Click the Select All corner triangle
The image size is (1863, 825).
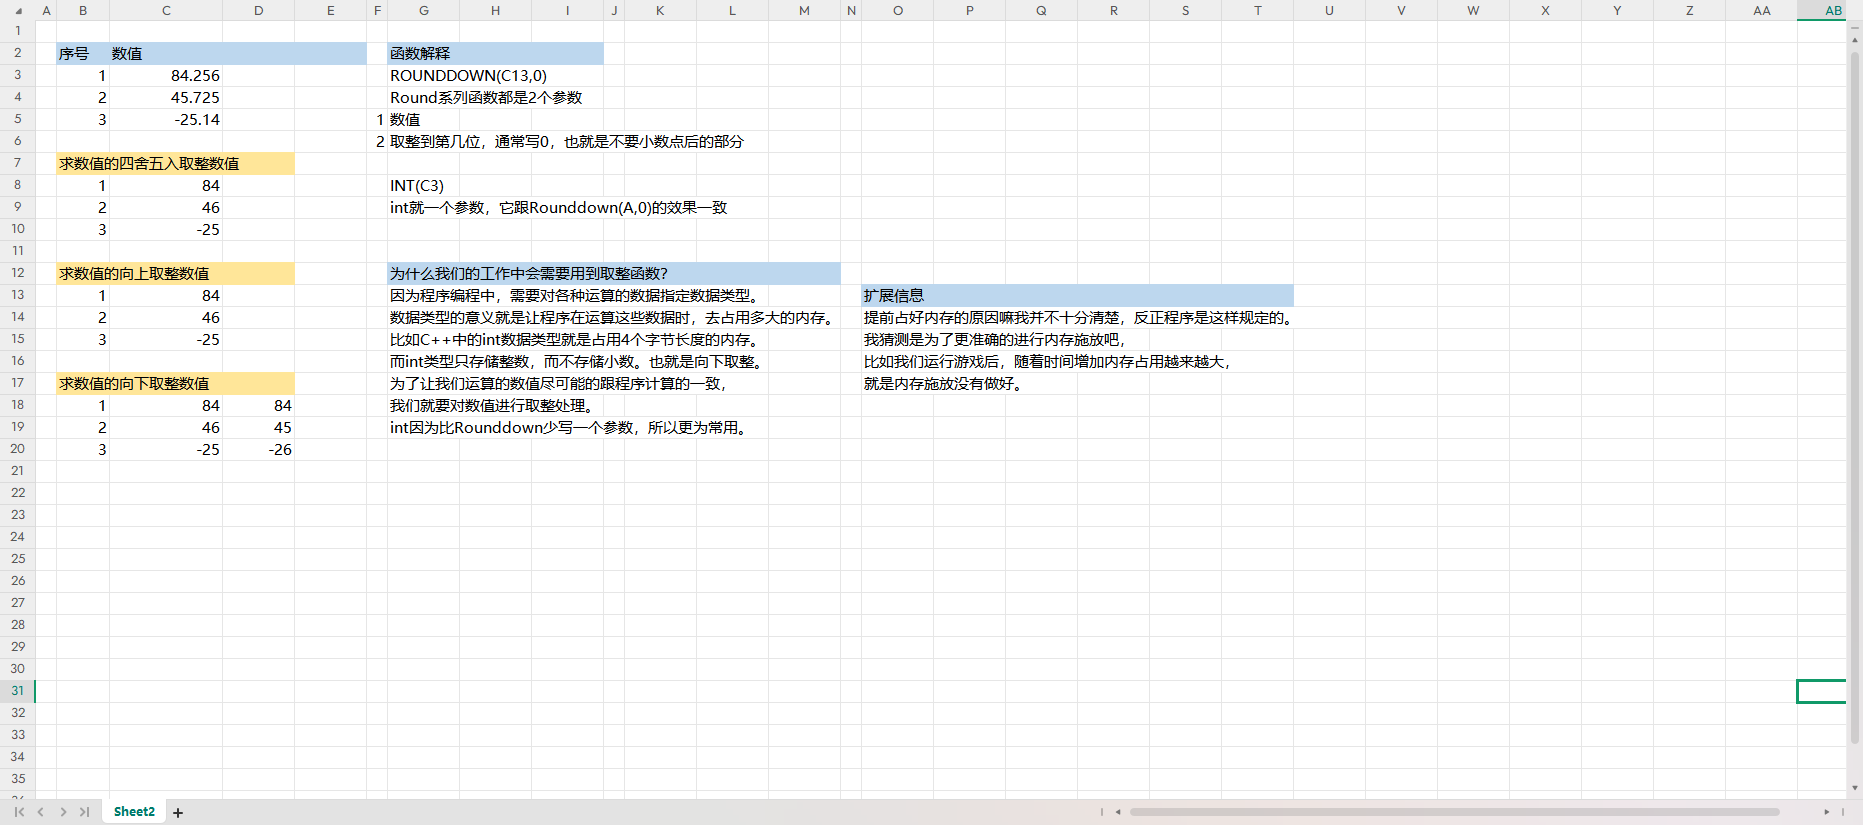pyautogui.click(x=18, y=11)
